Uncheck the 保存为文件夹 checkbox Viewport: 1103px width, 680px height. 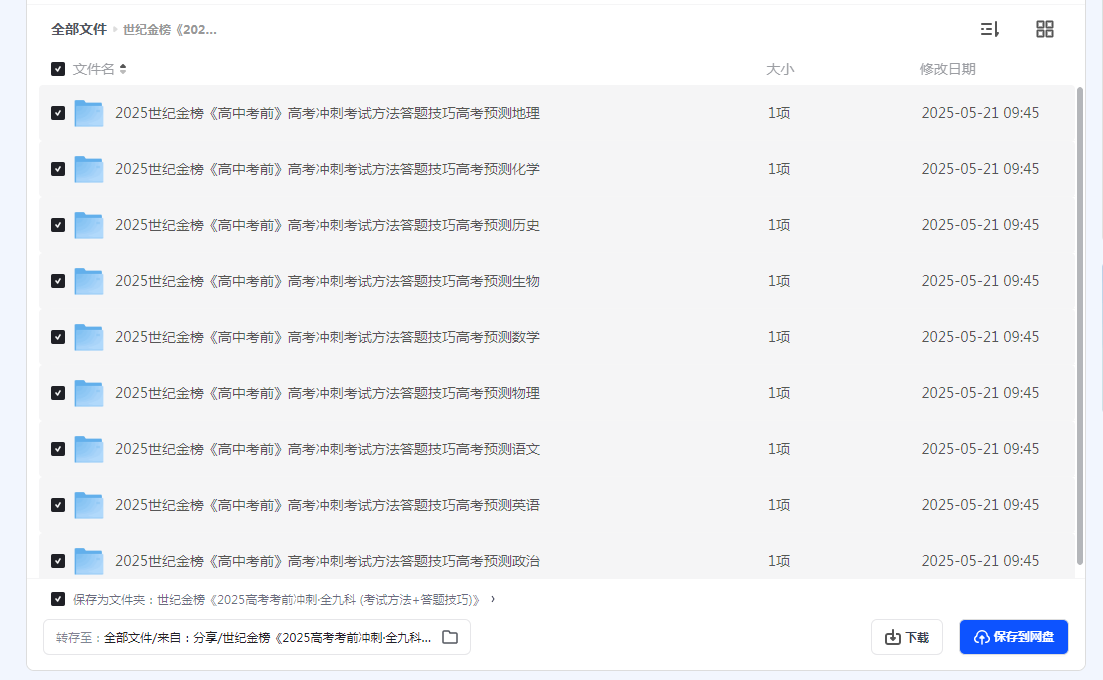[58, 599]
